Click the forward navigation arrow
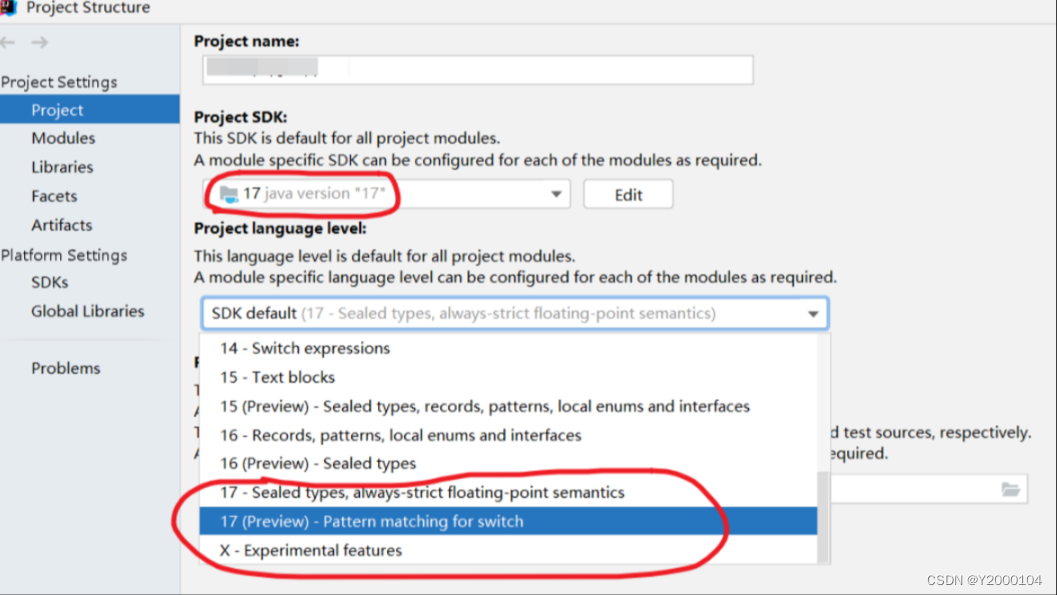This screenshot has height=595, width=1057. (x=38, y=42)
